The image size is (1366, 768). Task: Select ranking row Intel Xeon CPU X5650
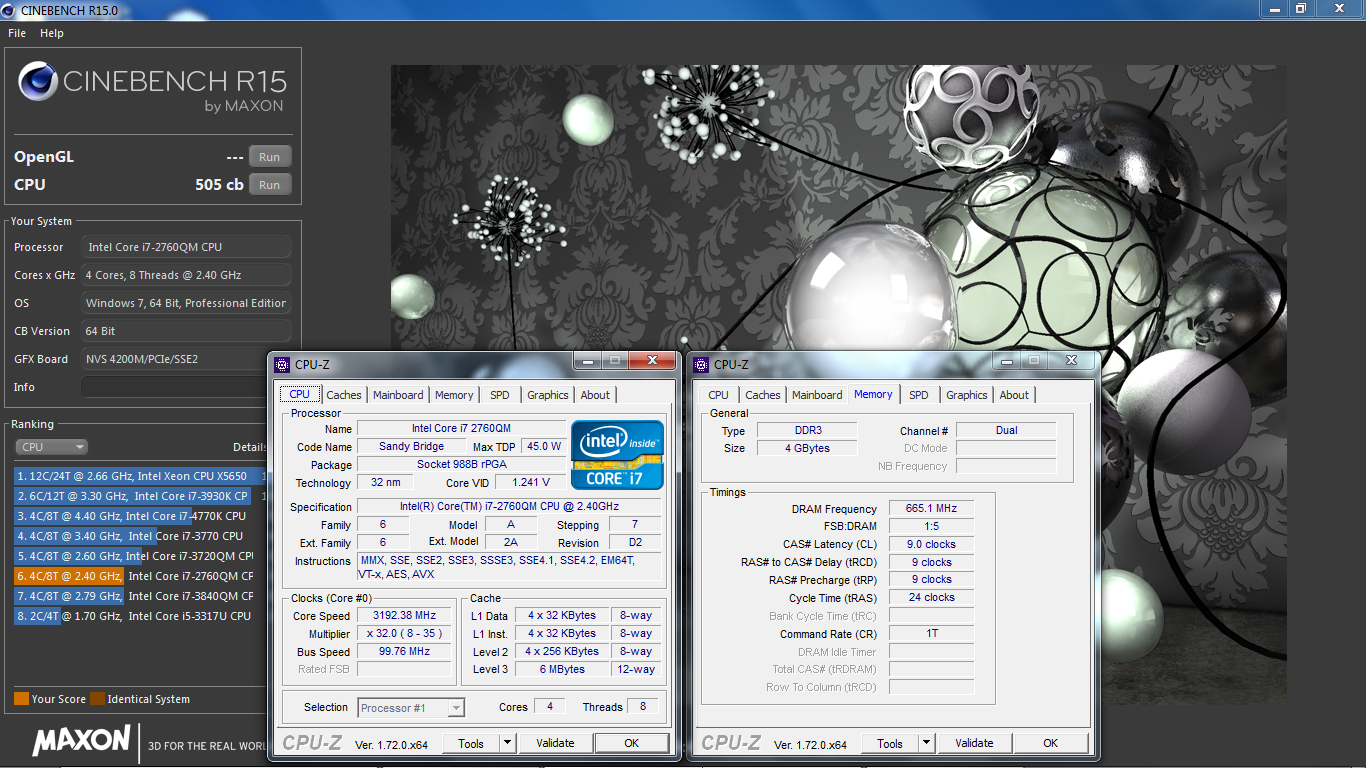140,476
